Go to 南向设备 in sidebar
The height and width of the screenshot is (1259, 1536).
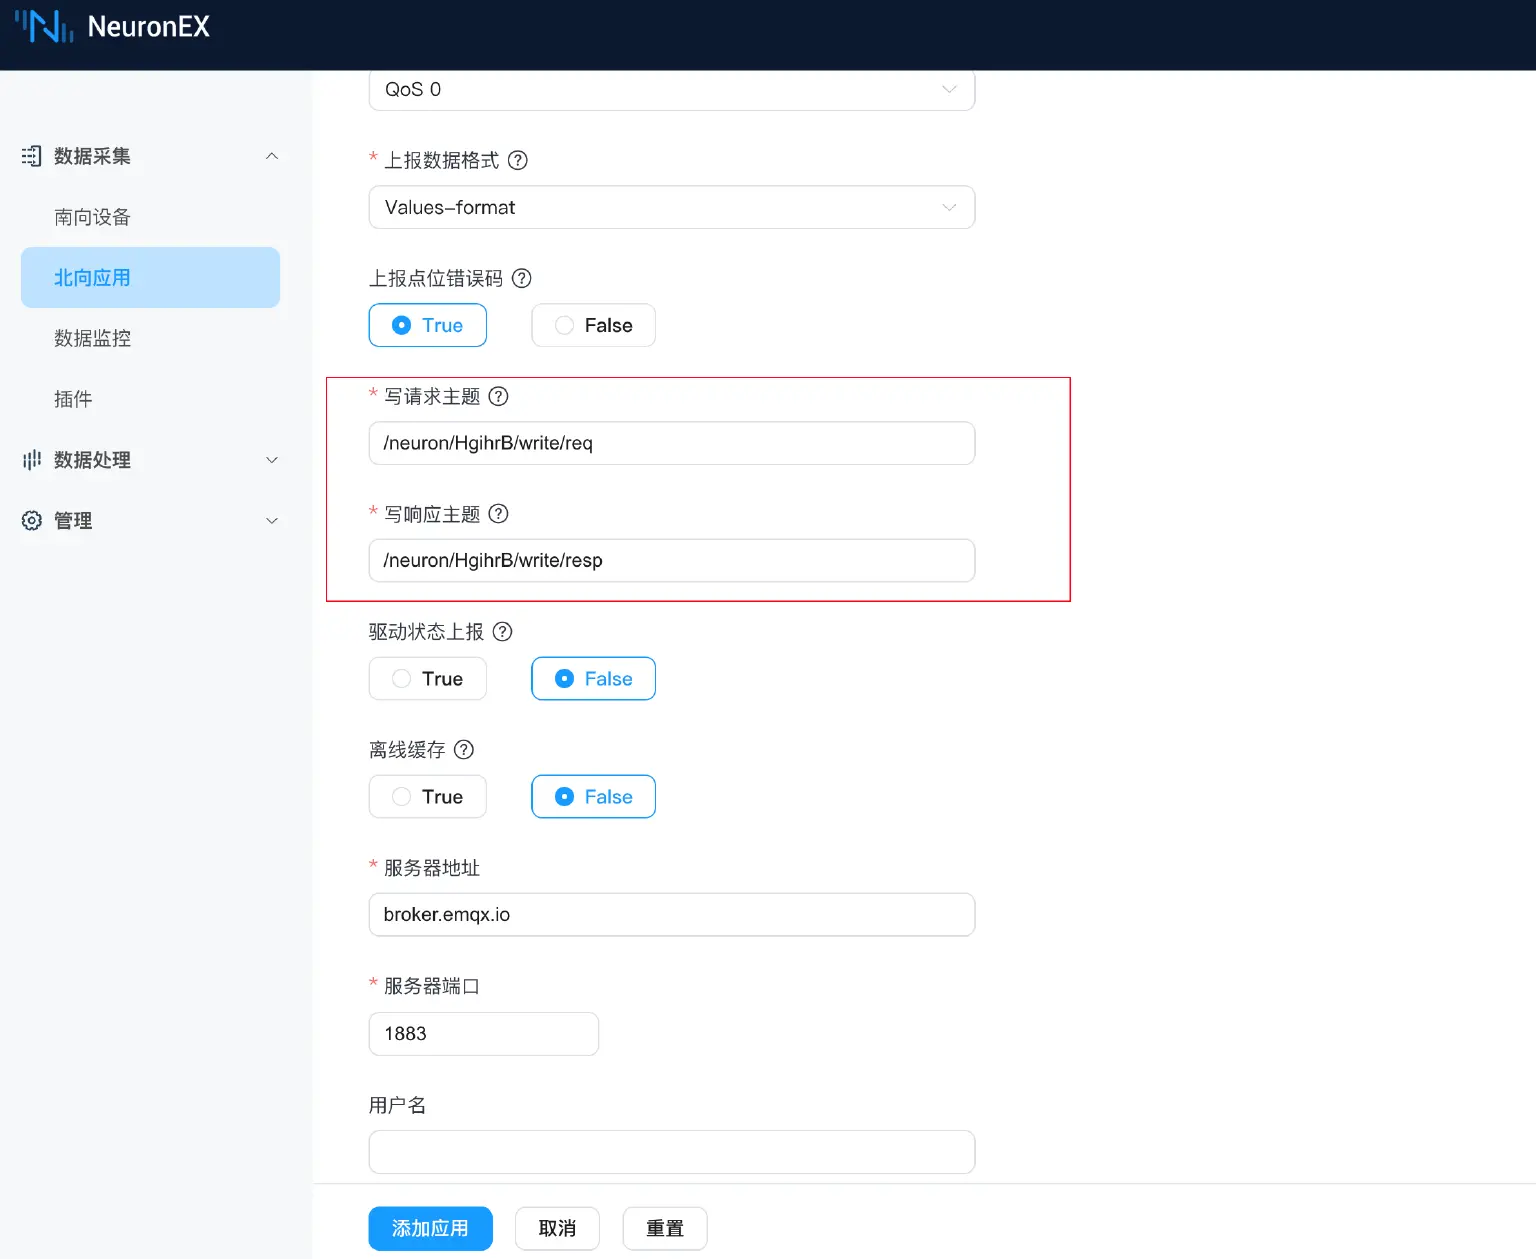click(92, 217)
